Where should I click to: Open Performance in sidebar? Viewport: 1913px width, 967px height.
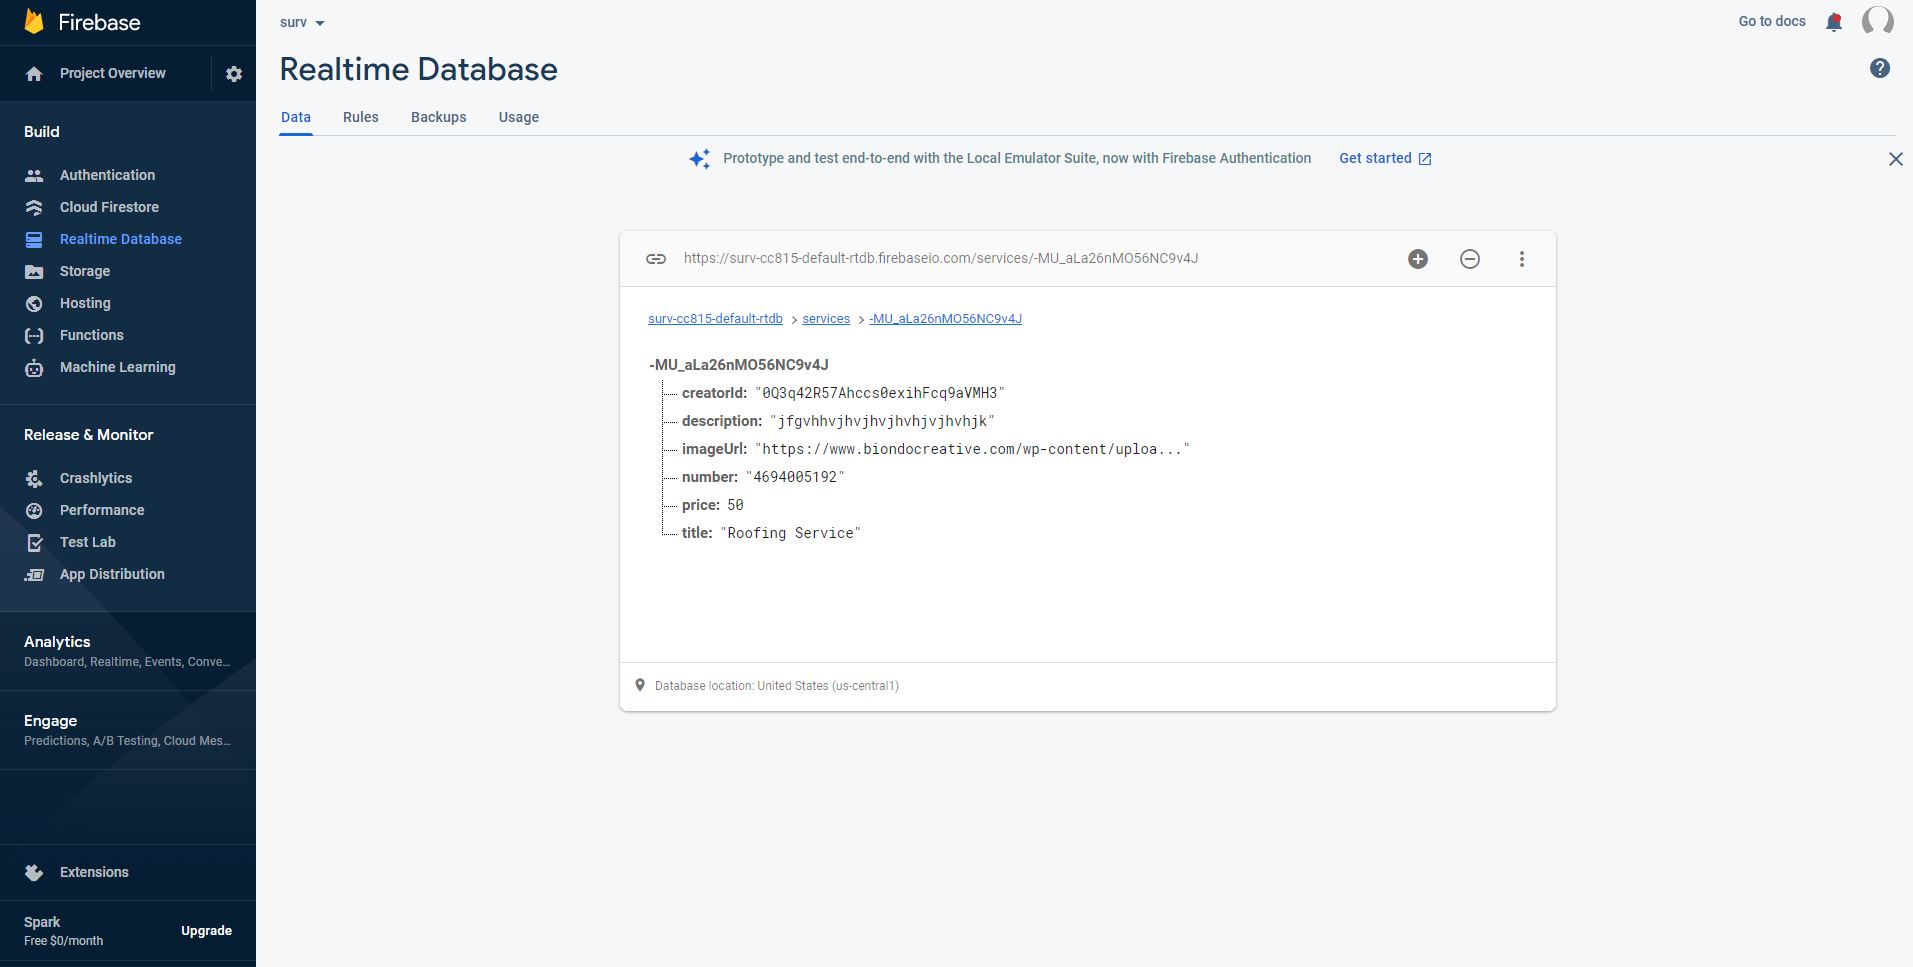pyautogui.click(x=102, y=510)
